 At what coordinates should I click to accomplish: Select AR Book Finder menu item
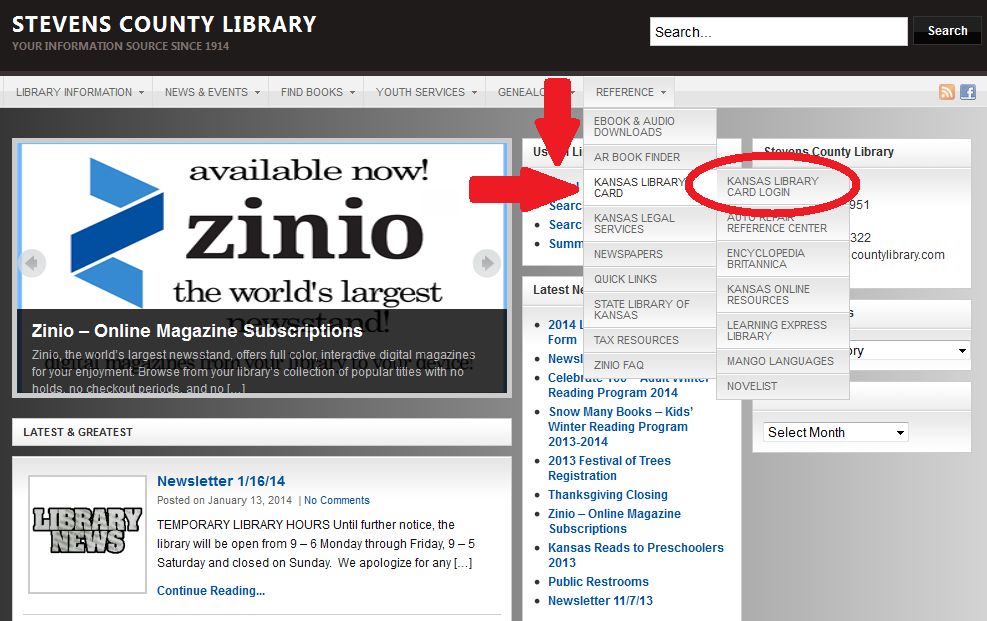pyautogui.click(x=650, y=157)
